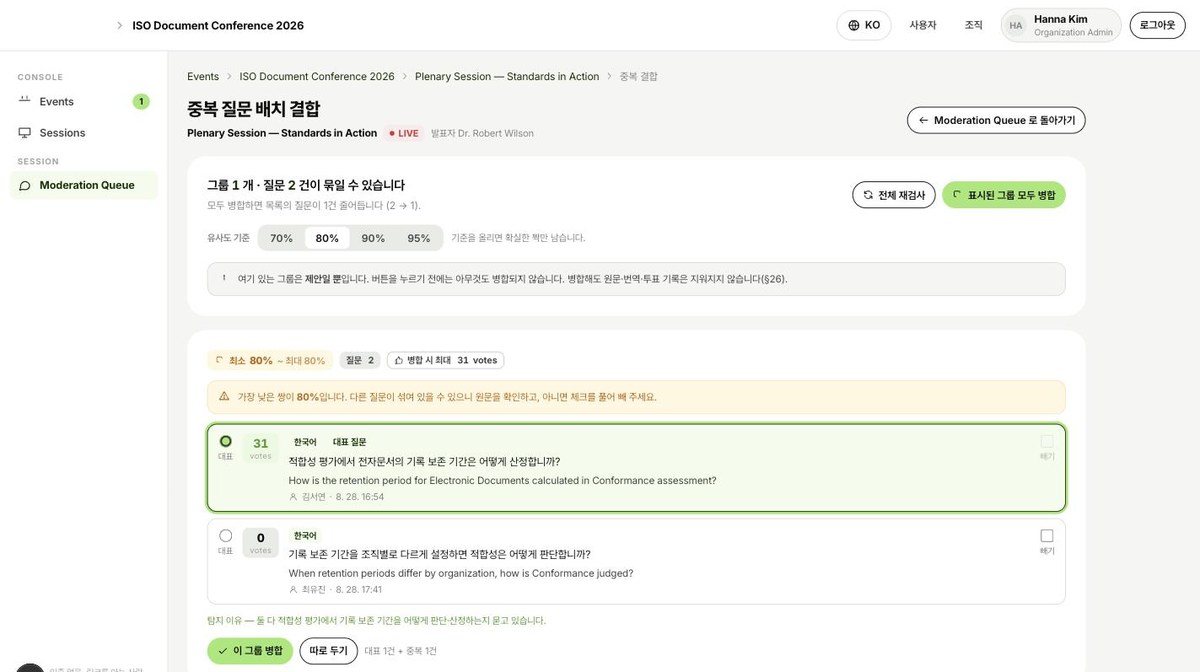Screen dimensions: 1200x672
Task: Open Hanna Kim account menu
Action: (1061, 25)
